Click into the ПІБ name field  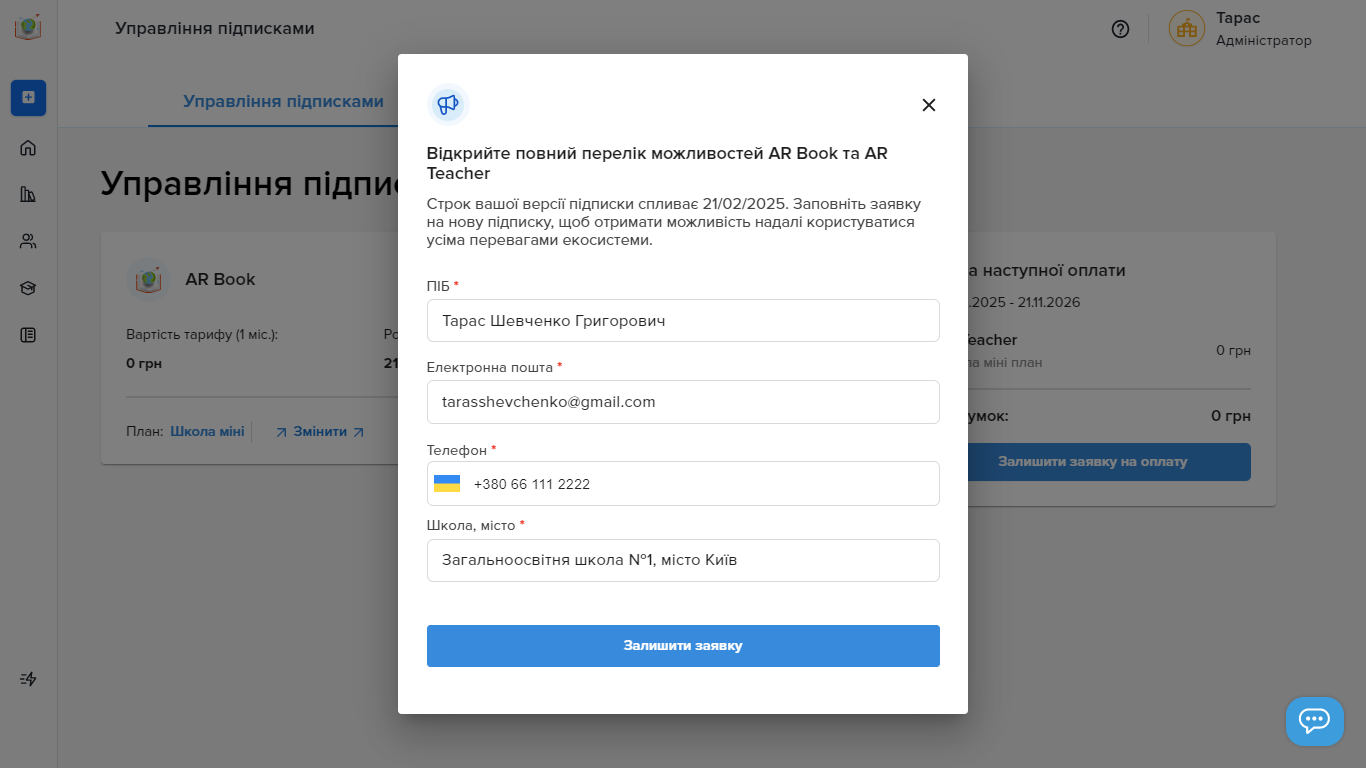click(683, 321)
